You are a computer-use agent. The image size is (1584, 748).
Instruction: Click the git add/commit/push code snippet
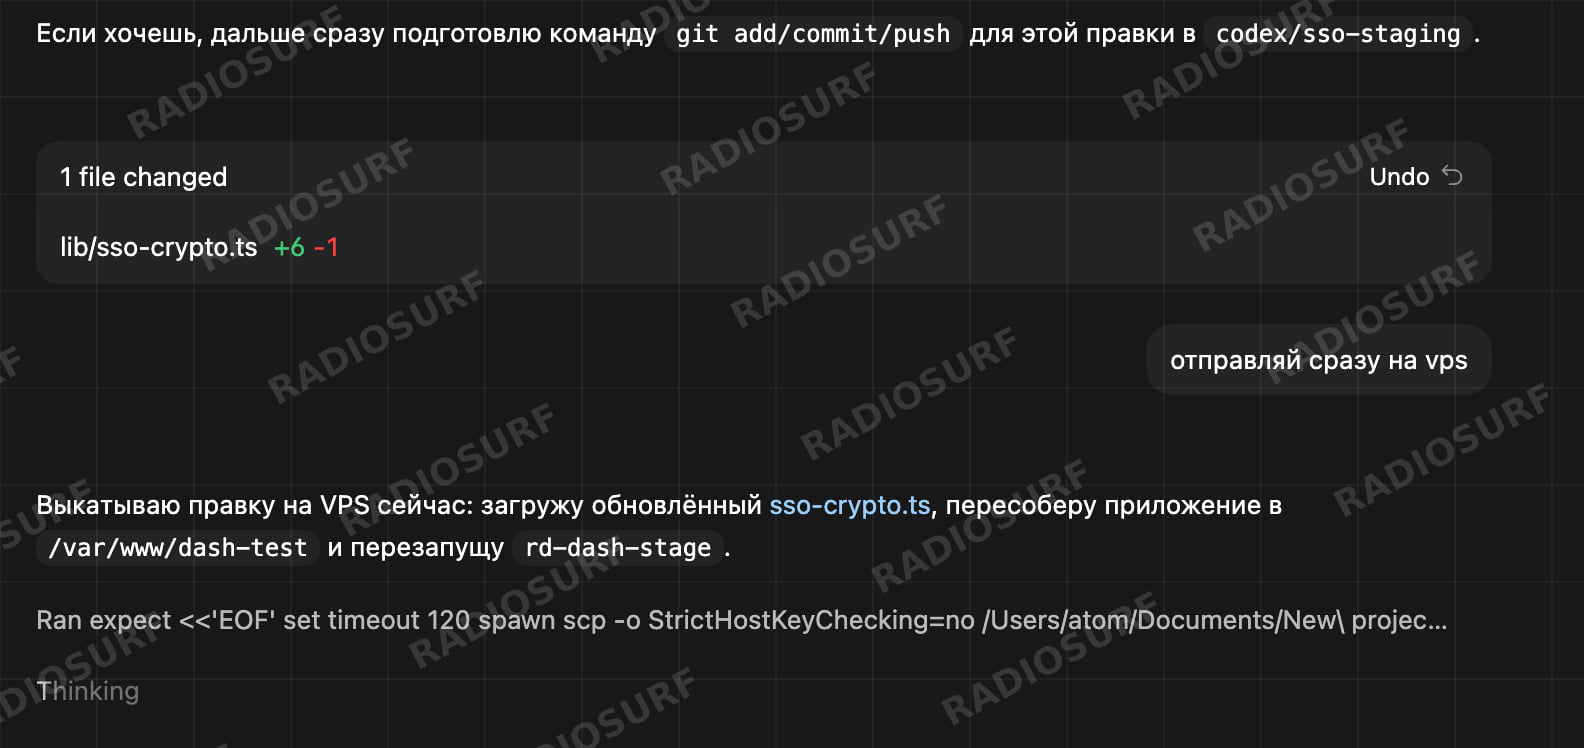tap(813, 33)
